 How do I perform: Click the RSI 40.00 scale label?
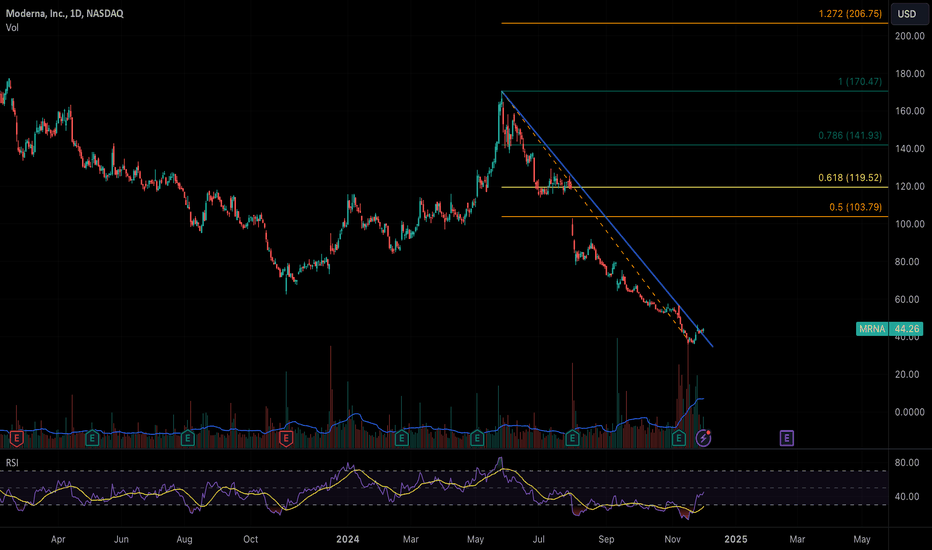[907, 496]
